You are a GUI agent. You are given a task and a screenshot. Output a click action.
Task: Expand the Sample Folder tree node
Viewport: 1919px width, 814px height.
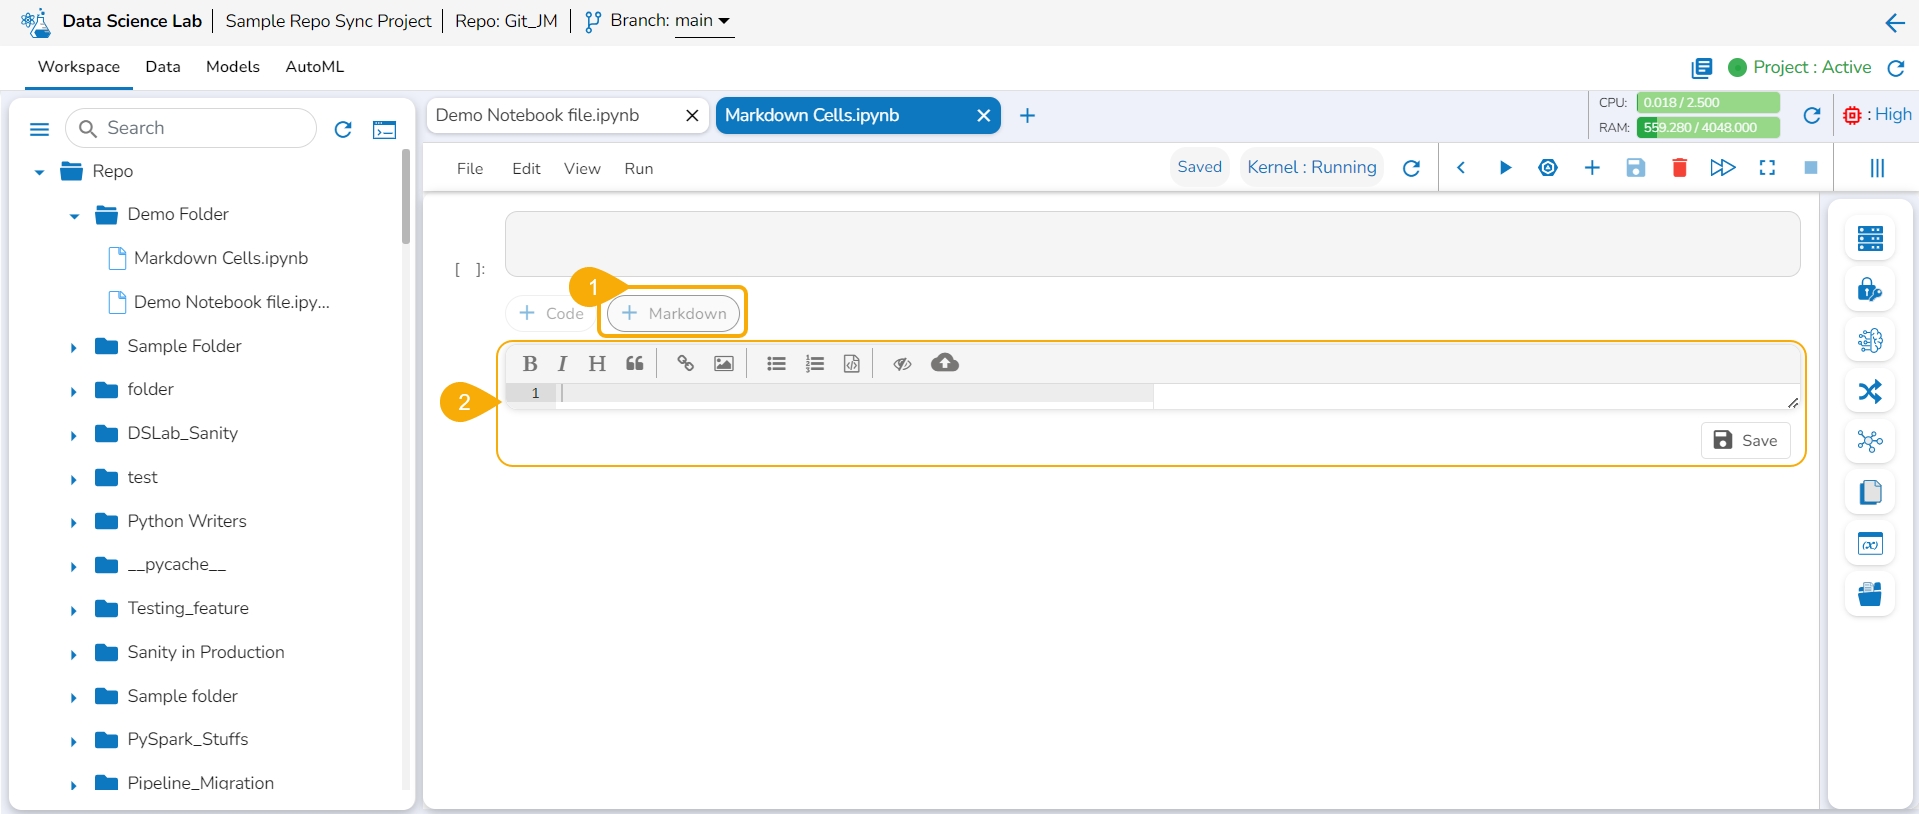pos(73,348)
